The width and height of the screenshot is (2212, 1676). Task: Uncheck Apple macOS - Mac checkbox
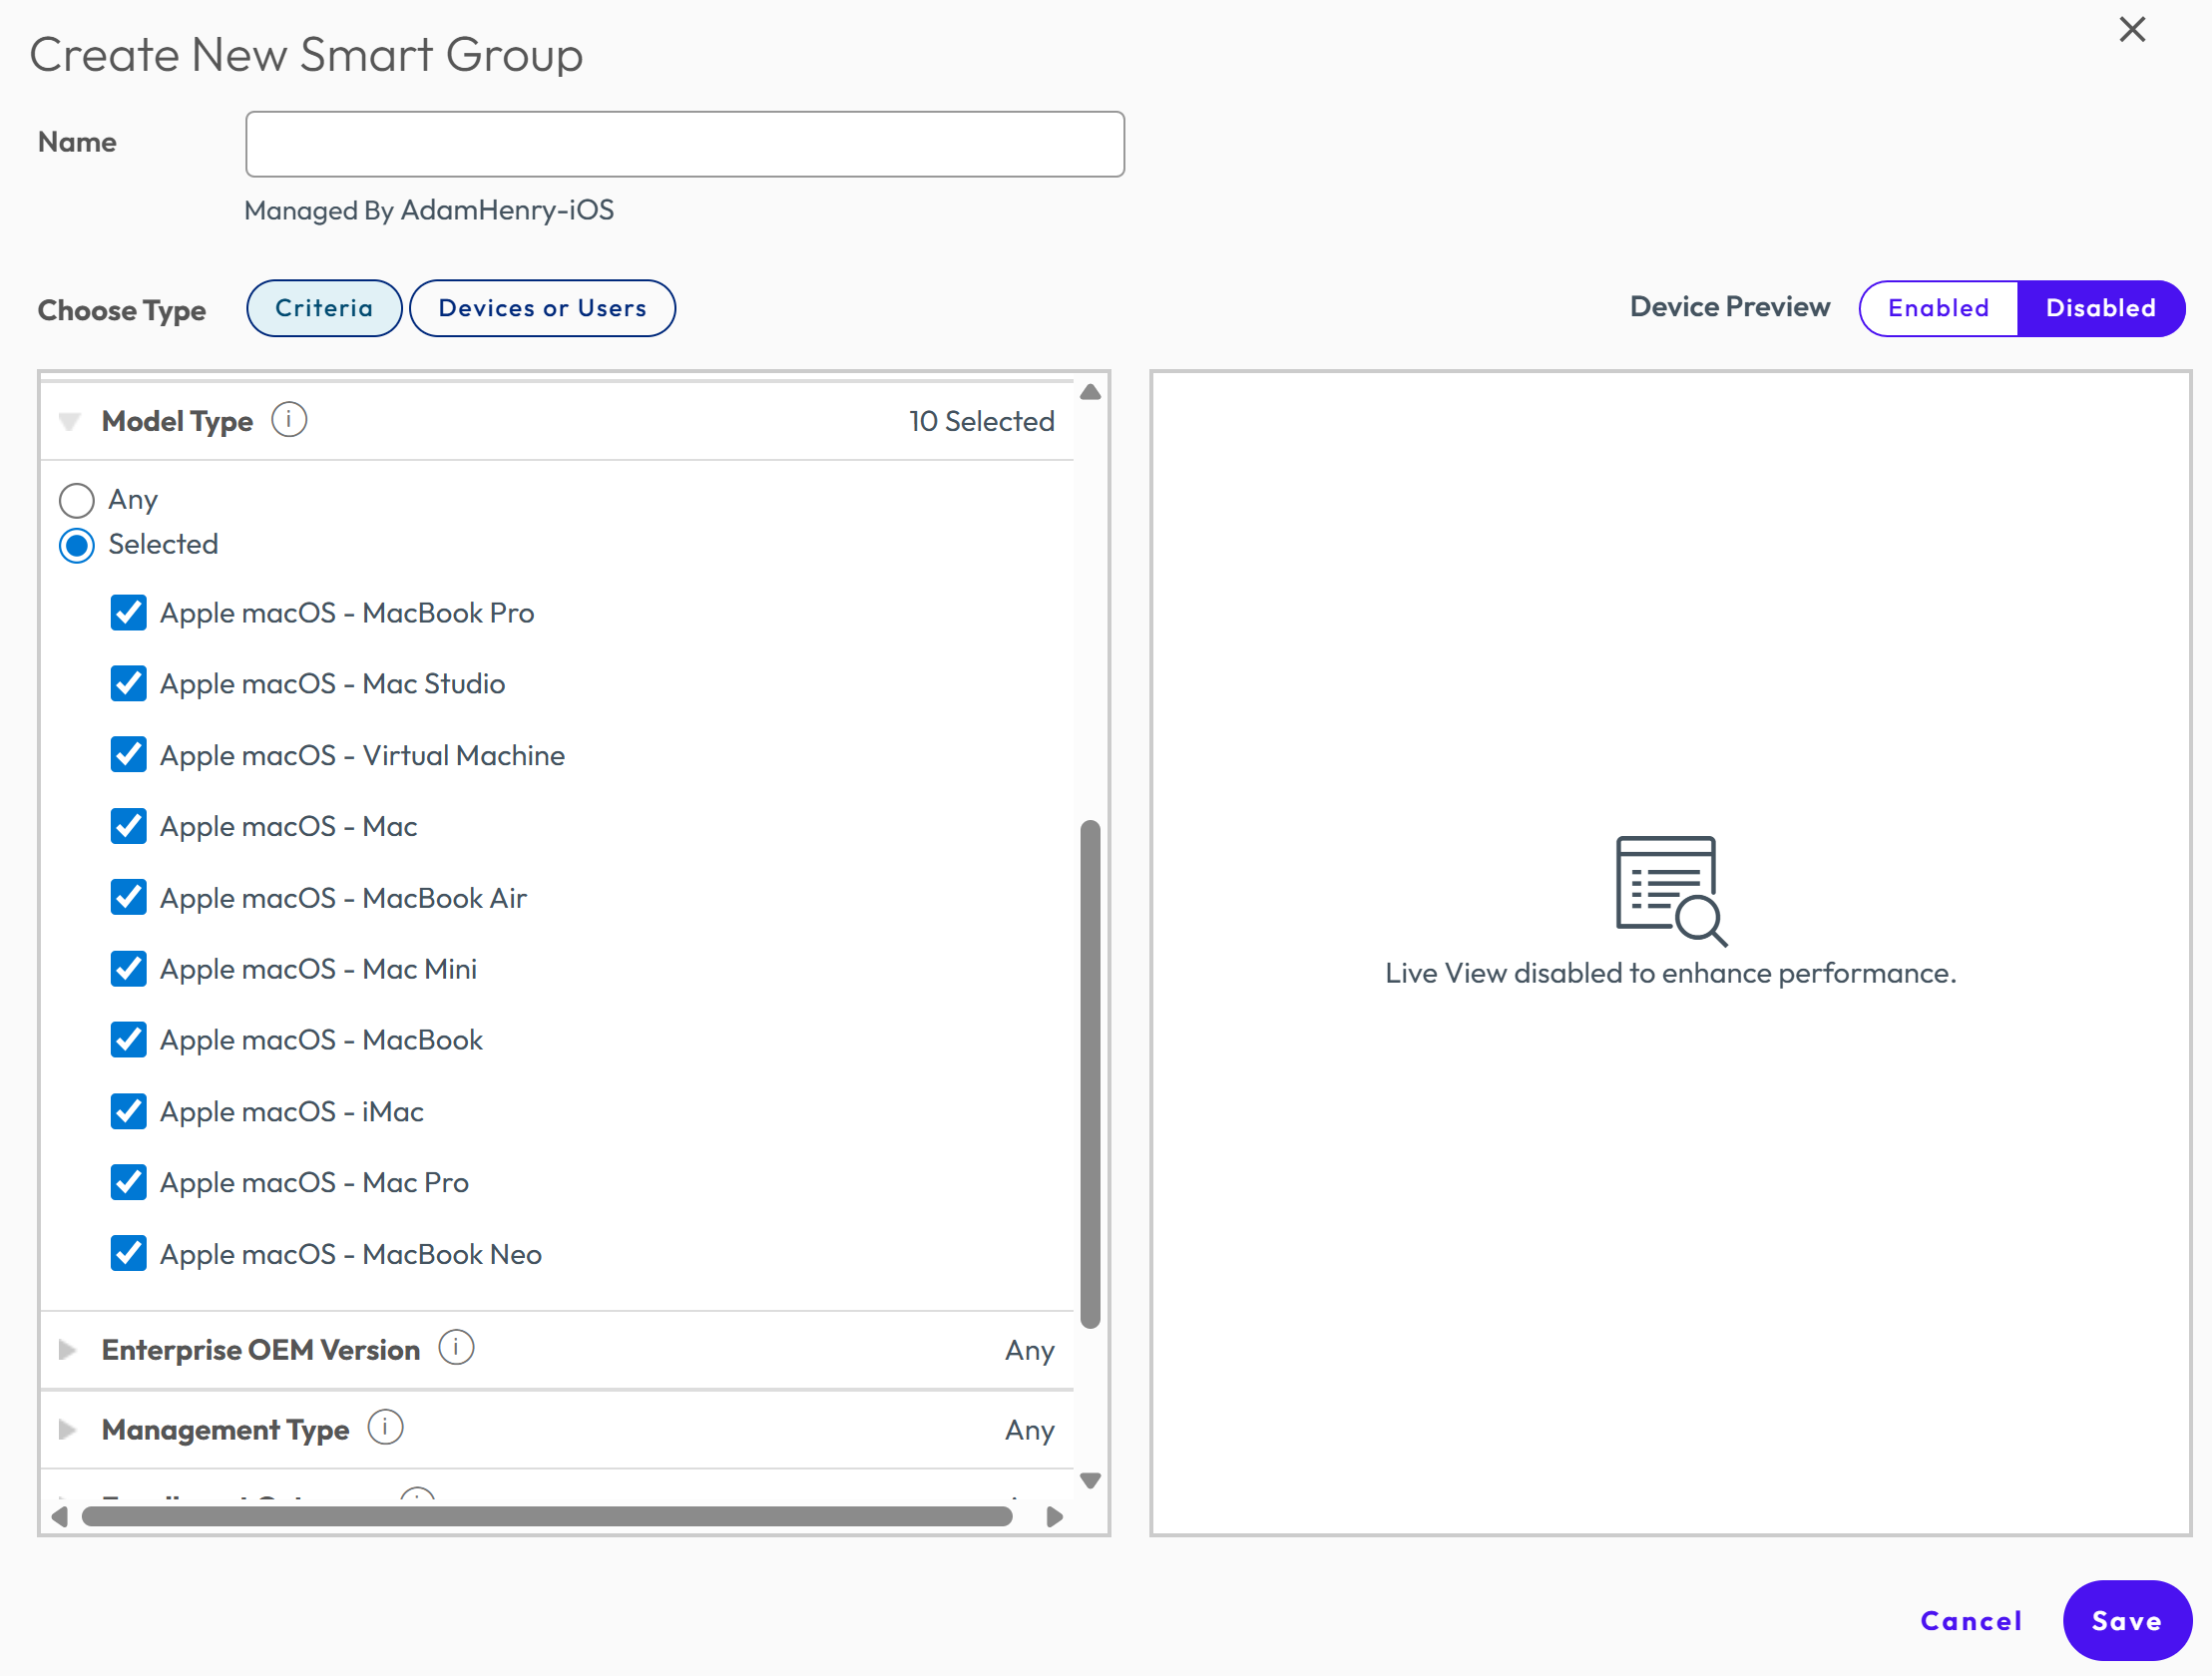coord(128,826)
